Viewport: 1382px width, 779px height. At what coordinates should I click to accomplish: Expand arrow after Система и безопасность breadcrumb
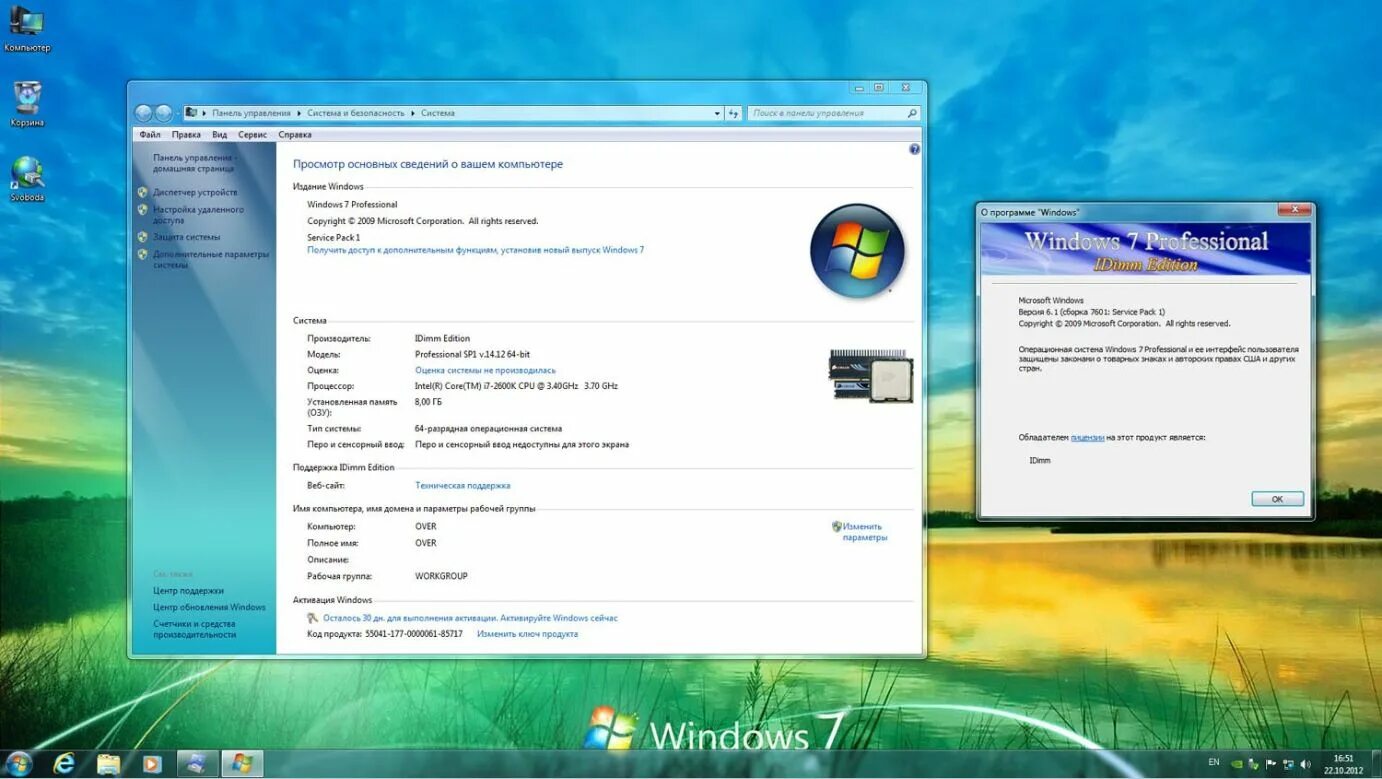(413, 113)
